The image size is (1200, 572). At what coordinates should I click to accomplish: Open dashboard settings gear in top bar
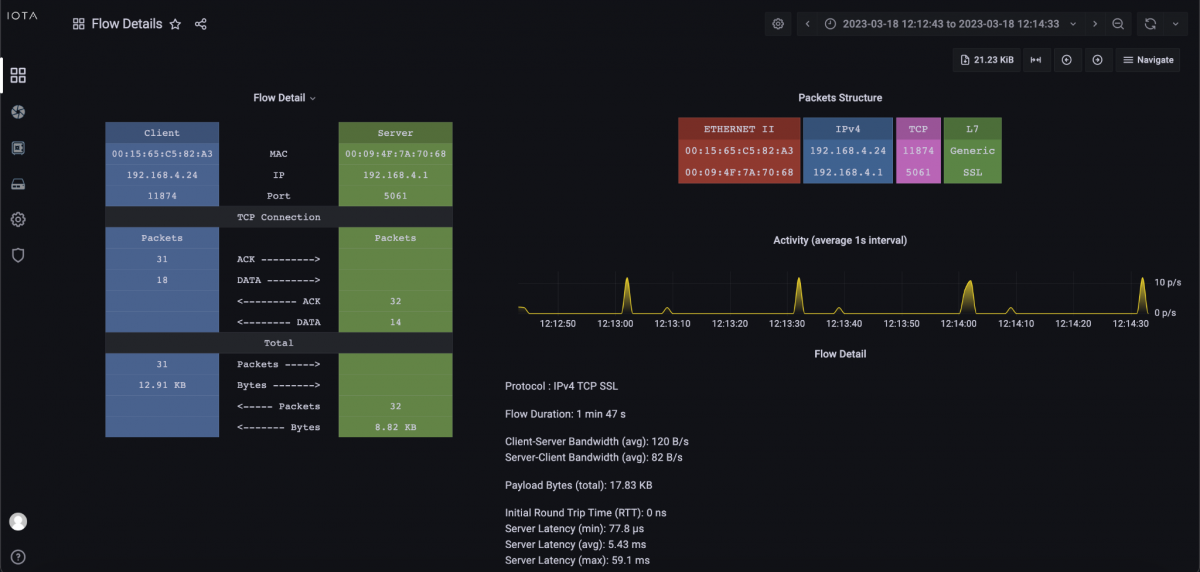click(778, 24)
